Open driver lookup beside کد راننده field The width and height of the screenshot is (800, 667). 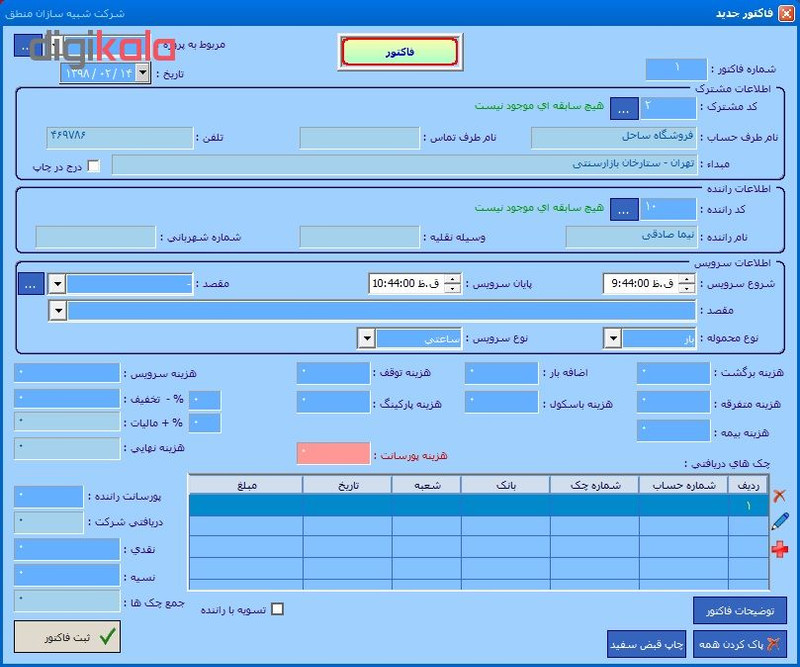[x=623, y=209]
